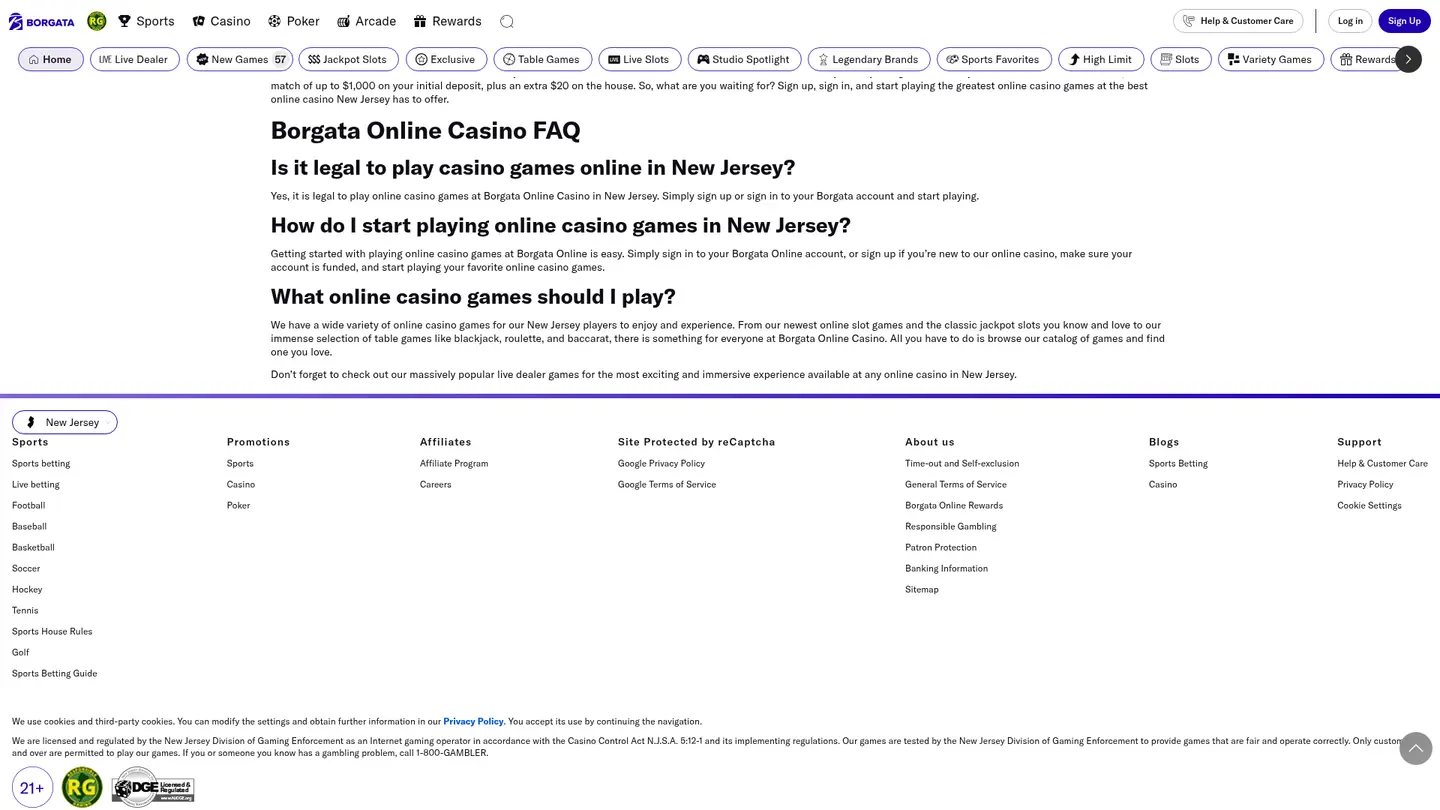This screenshot has height=810, width=1440.
Task: Click the Borgata logo
Action: [x=42, y=21]
